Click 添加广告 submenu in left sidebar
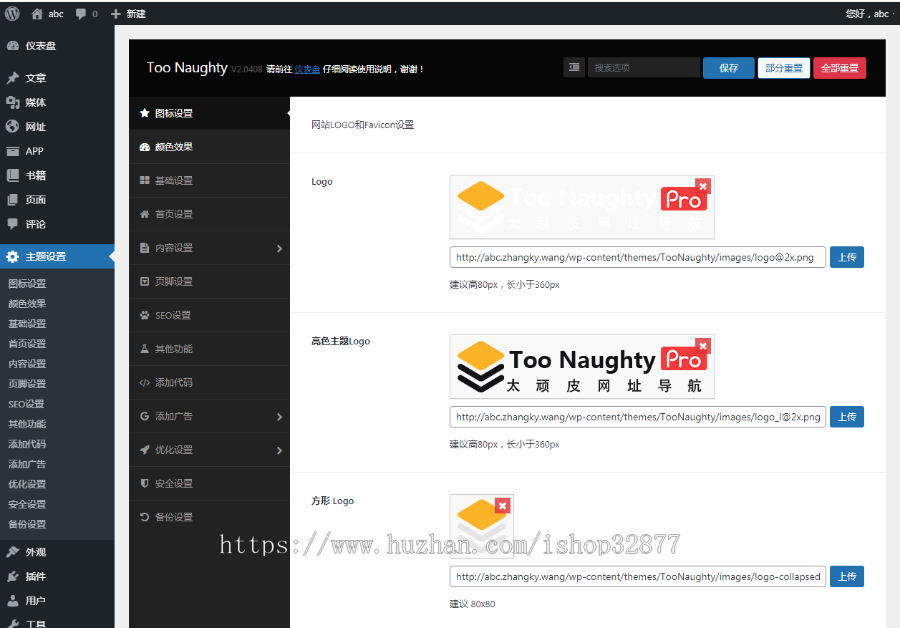The width and height of the screenshot is (900, 628). (27, 464)
